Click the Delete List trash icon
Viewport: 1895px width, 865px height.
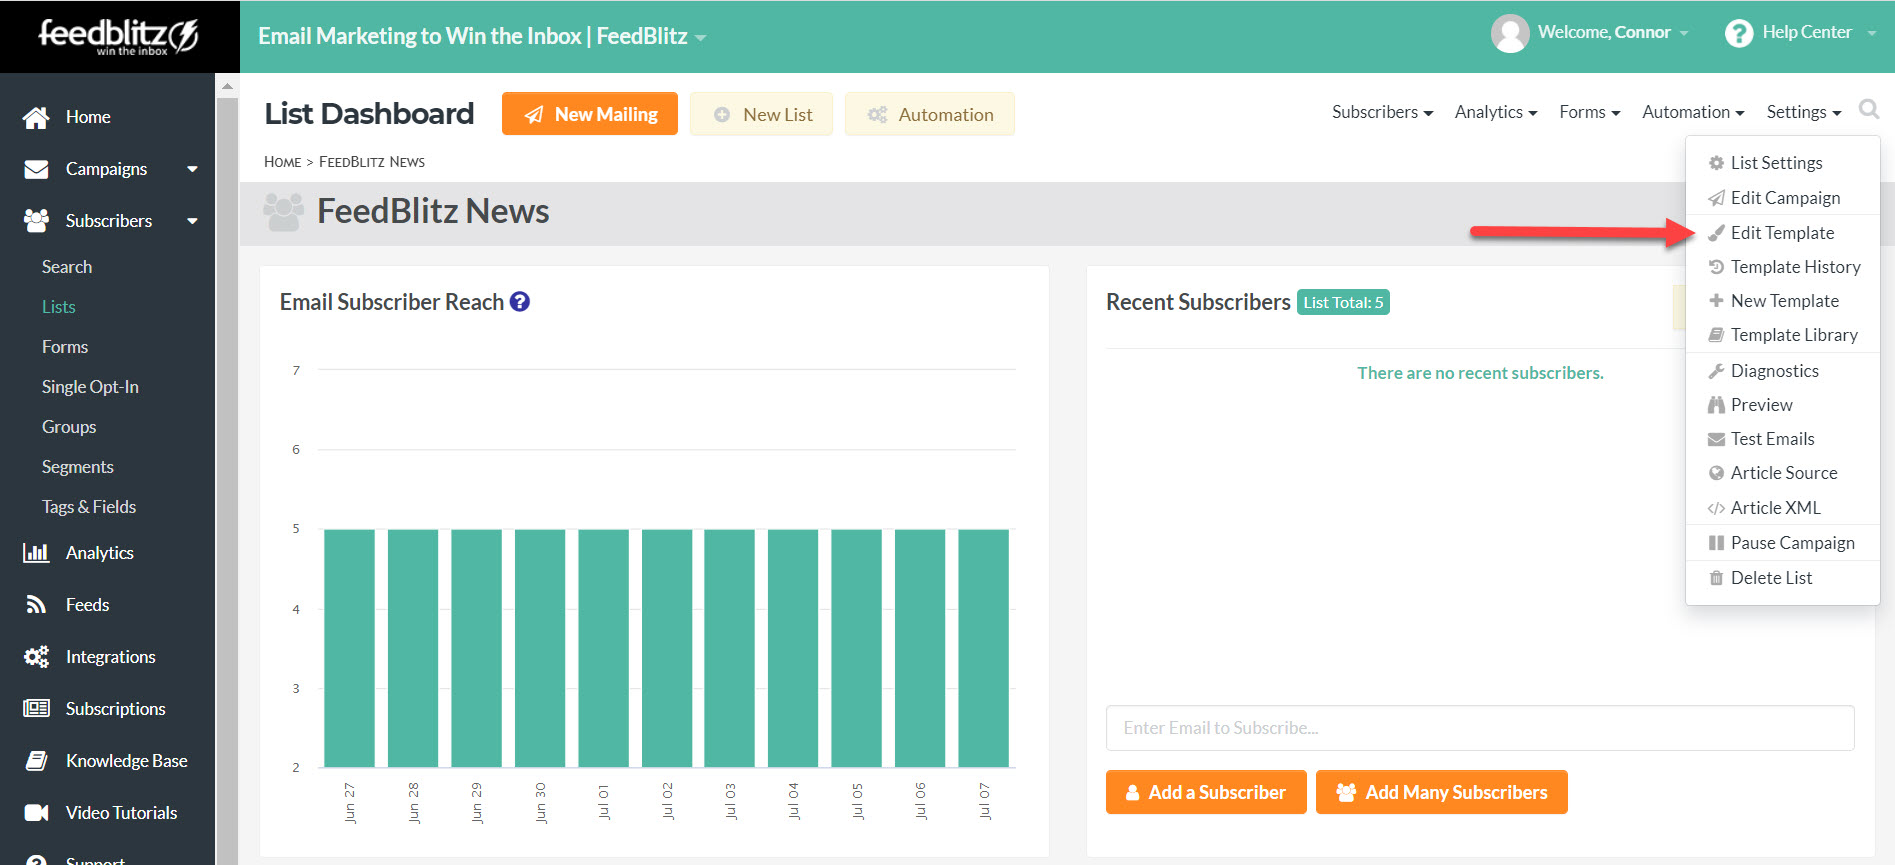[1716, 578]
